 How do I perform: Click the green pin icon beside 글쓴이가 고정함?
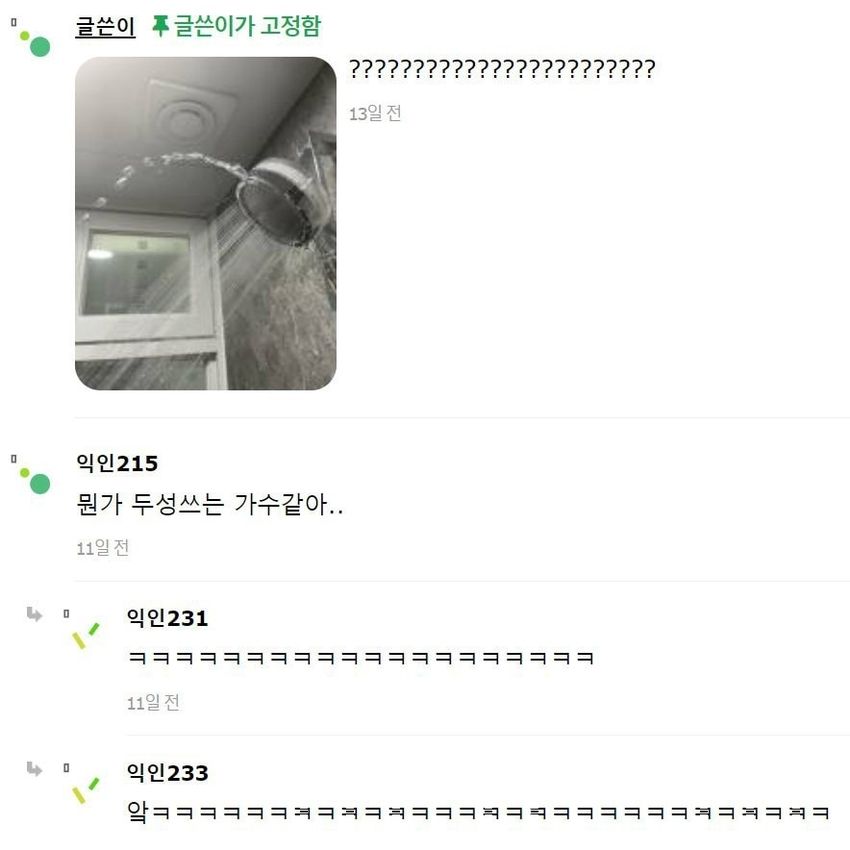160,26
